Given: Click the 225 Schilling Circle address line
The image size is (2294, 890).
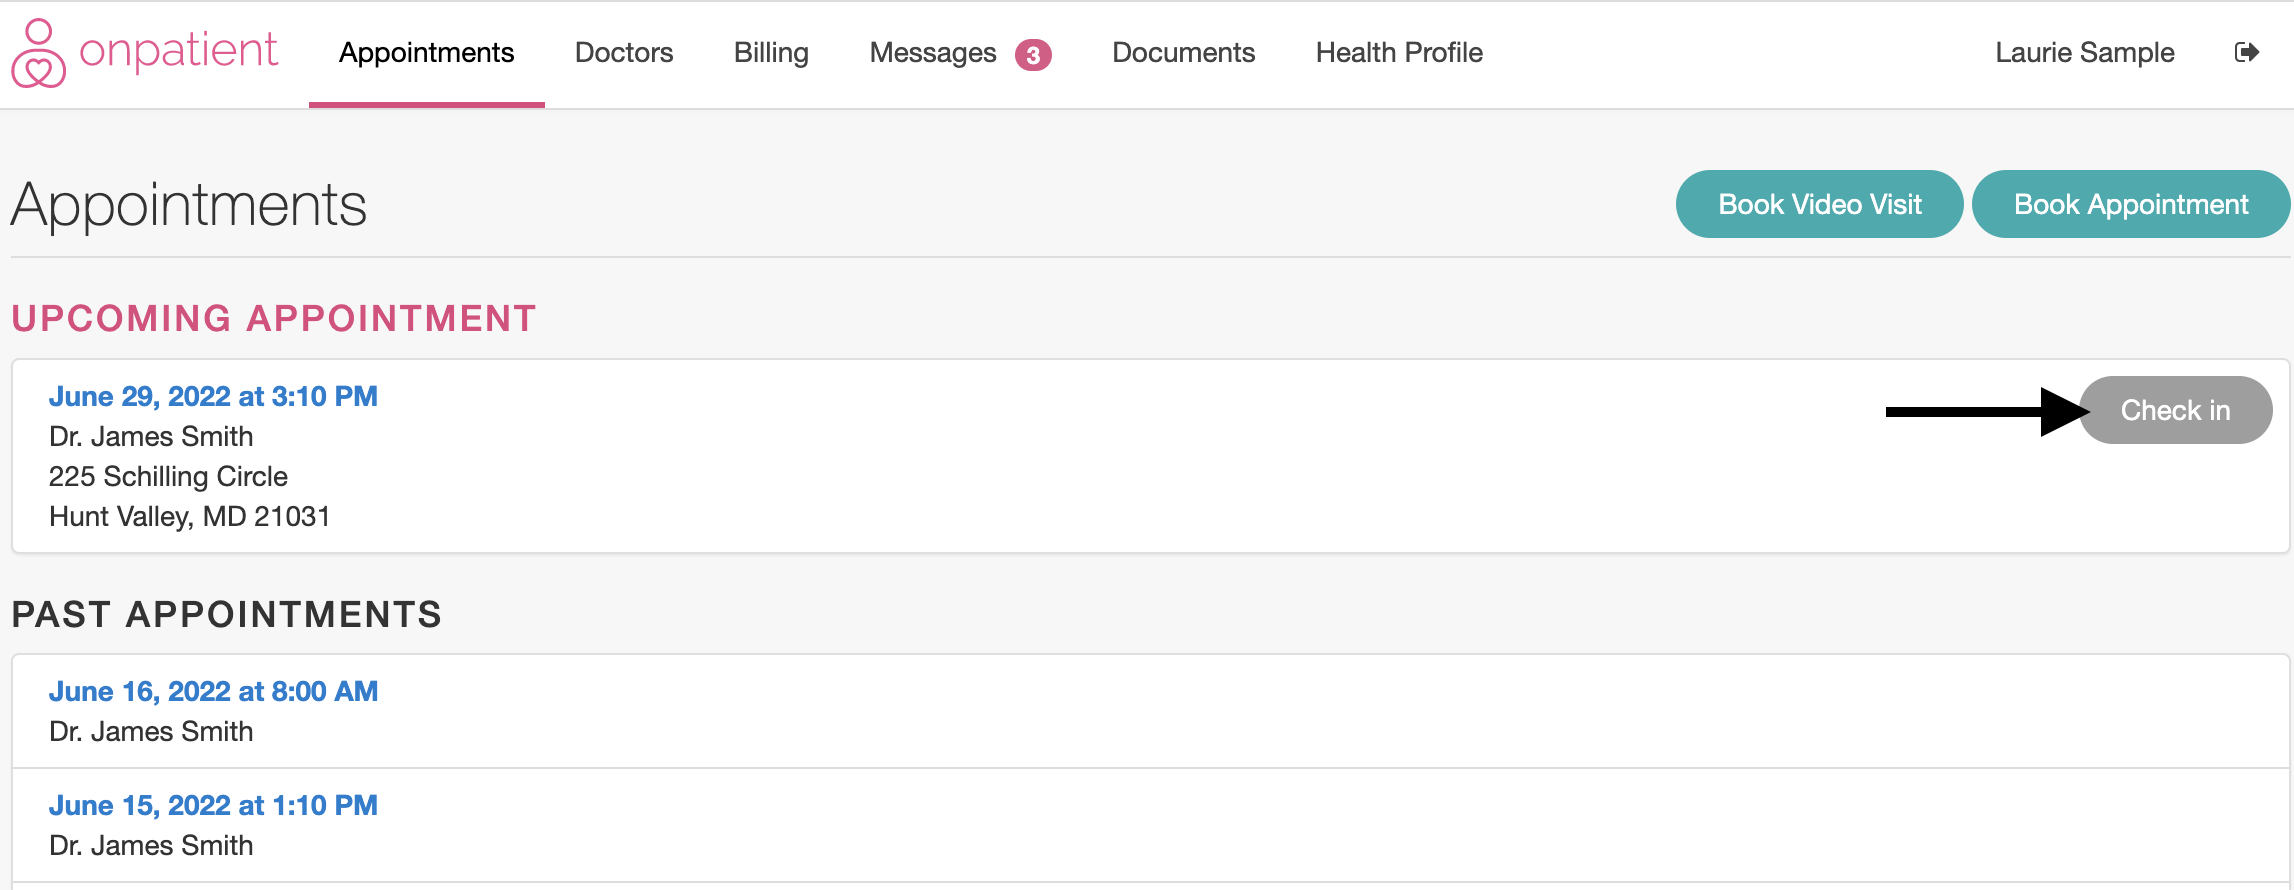Looking at the screenshot, I should click(168, 476).
